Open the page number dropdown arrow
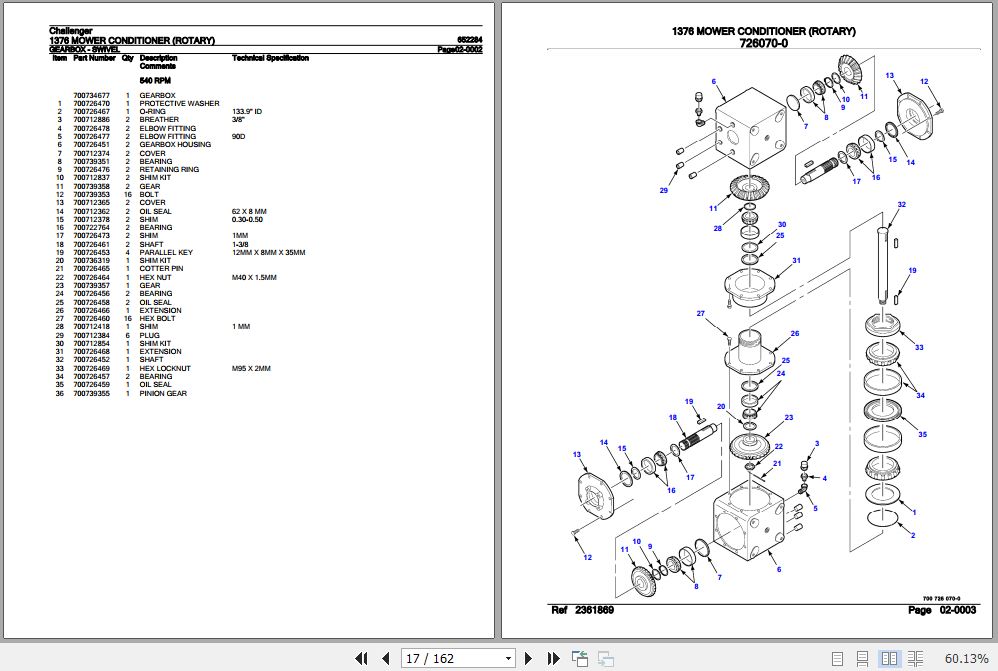Screen dimensions: 998x671 [x=508, y=658]
